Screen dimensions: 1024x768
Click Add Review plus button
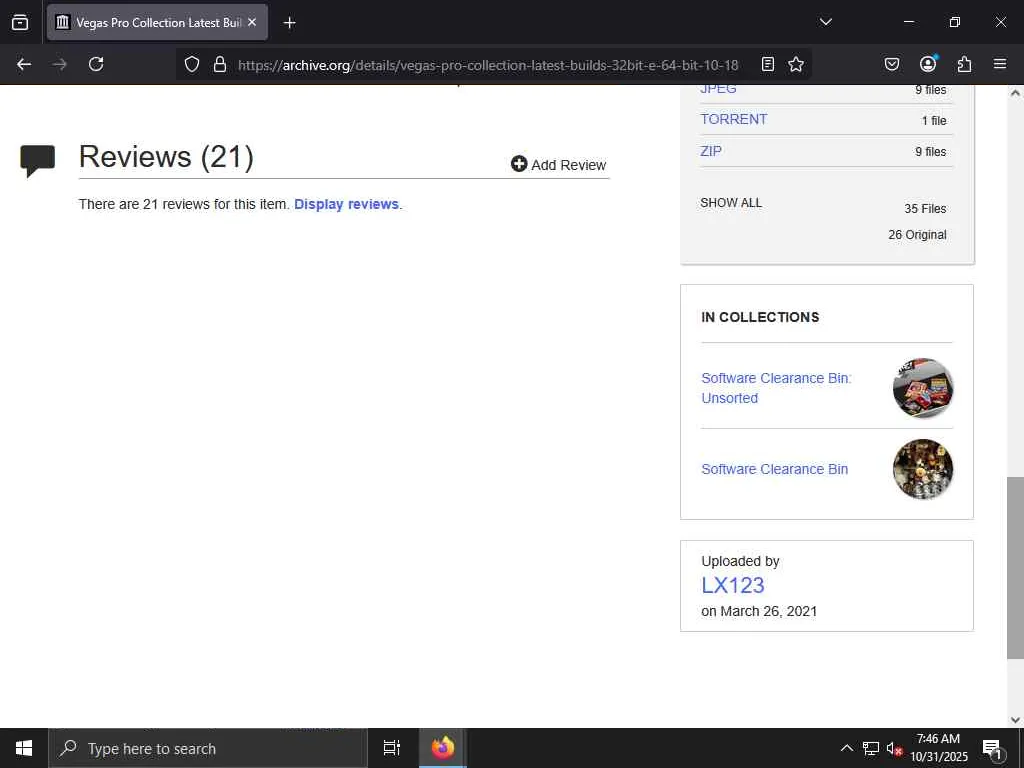(558, 165)
